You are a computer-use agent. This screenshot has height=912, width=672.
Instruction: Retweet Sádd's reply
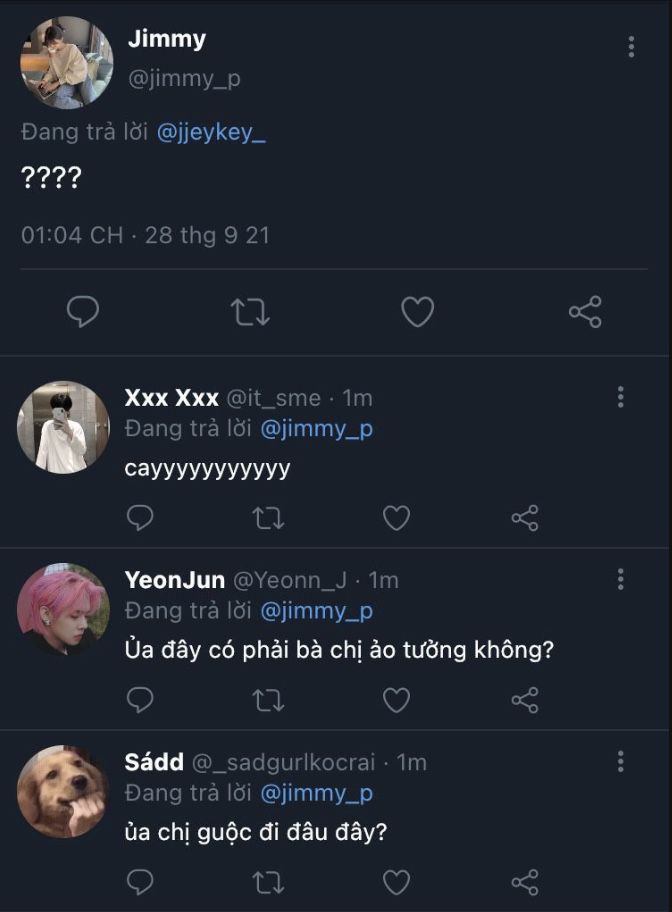click(x=269, y=882)
